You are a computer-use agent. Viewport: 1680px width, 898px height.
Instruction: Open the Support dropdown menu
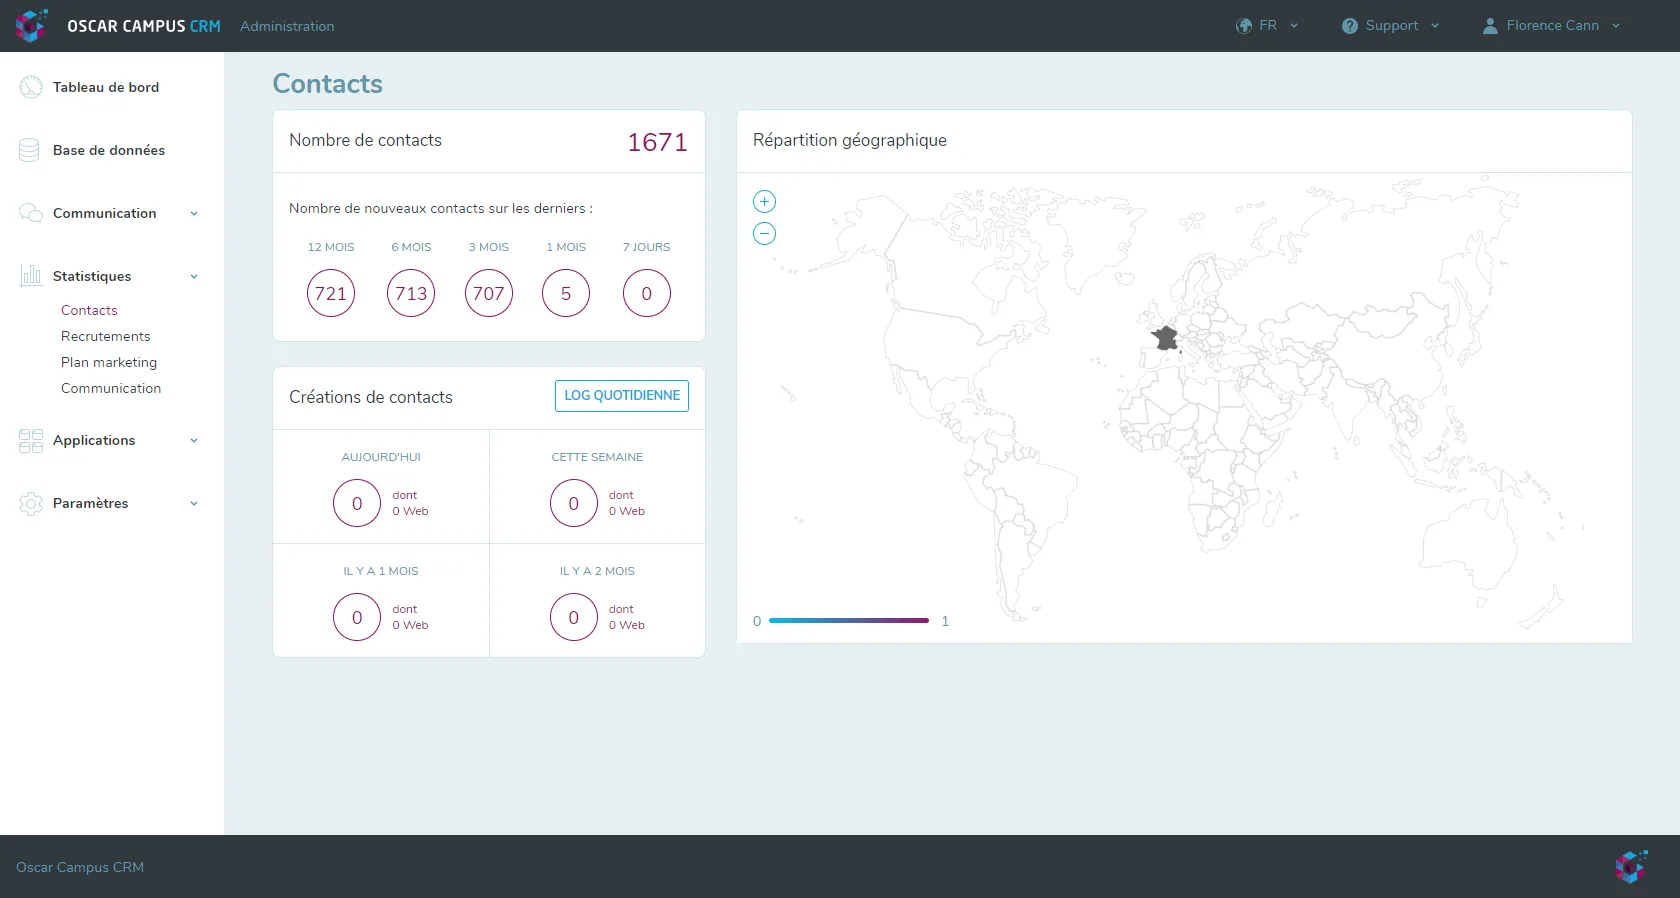coord(1390,26)
